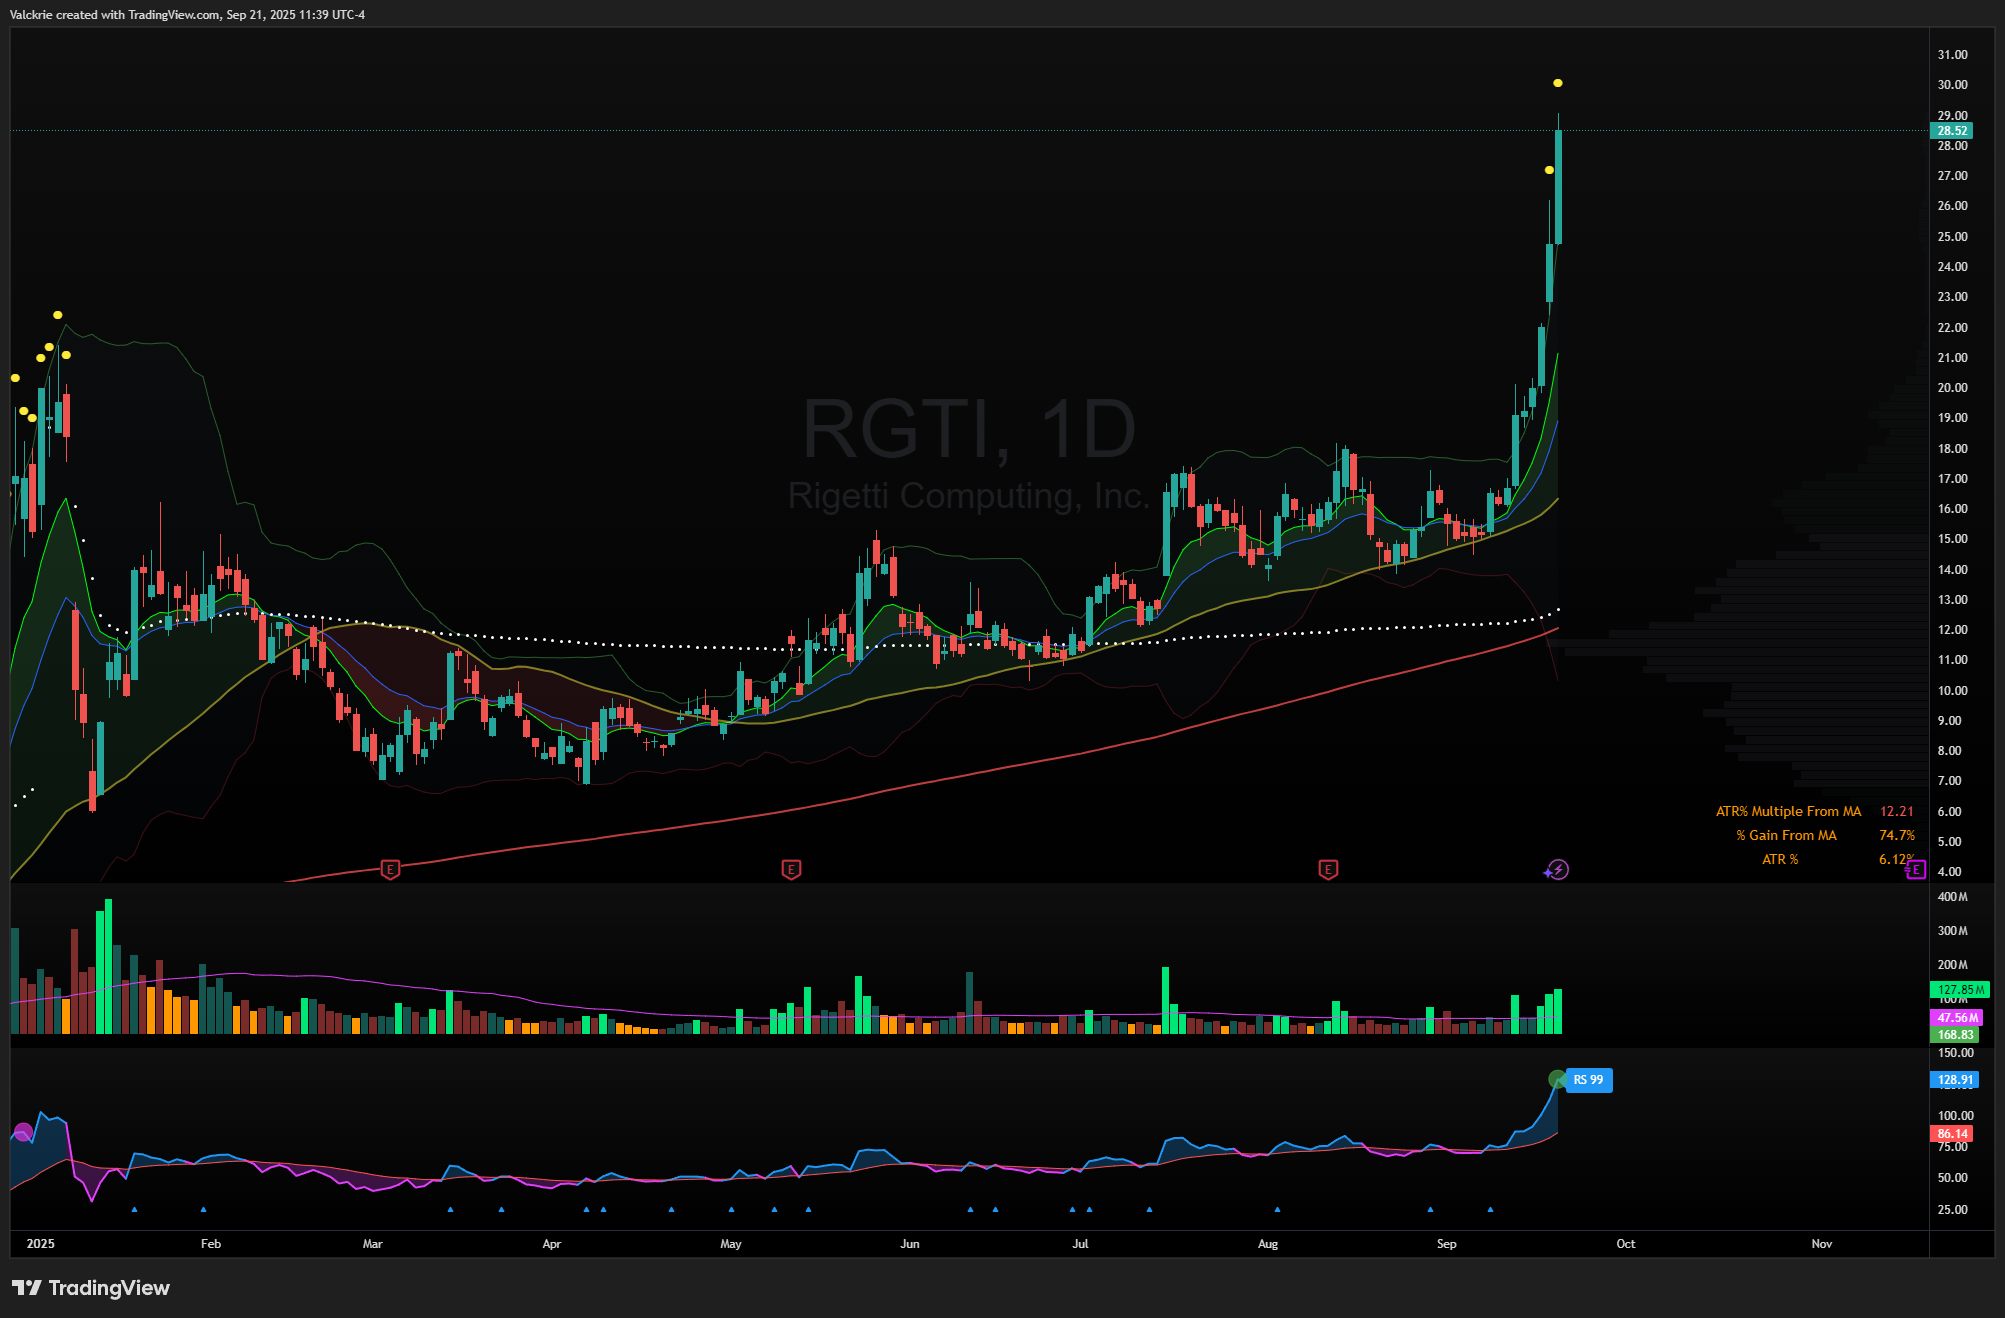Image resolution: width=2005 pixels, height=1318 pixels.
Task: Click the % Gain From MA value 74.7%
Action: (1896, 835)
